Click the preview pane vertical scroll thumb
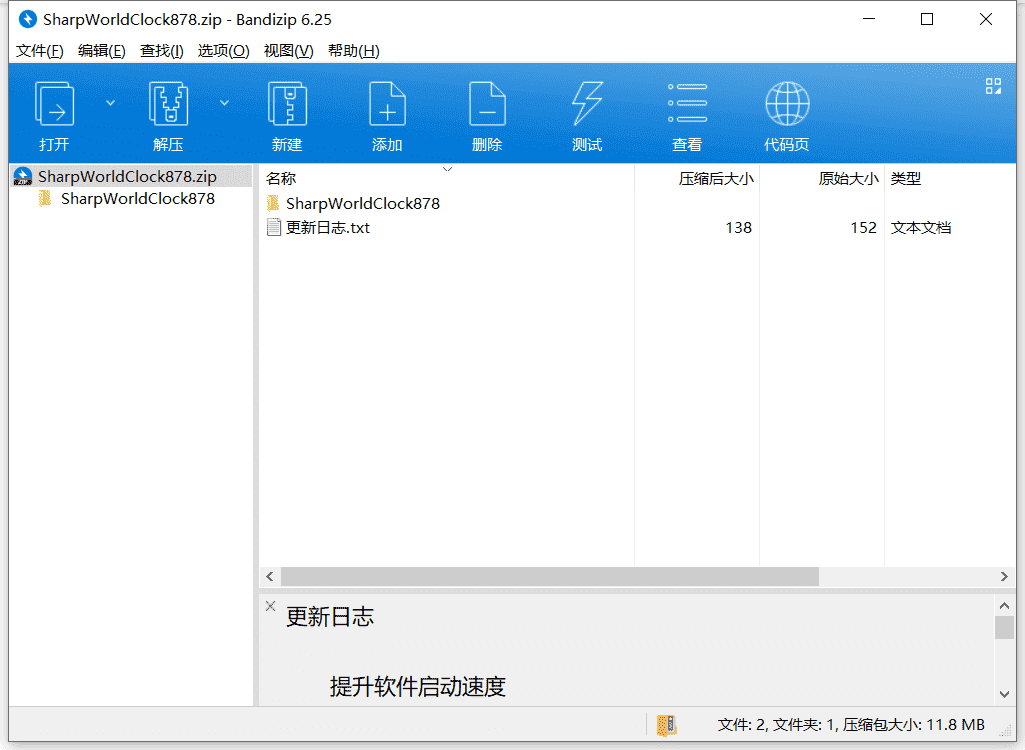1025x750 pixels. pos(1004,628)
